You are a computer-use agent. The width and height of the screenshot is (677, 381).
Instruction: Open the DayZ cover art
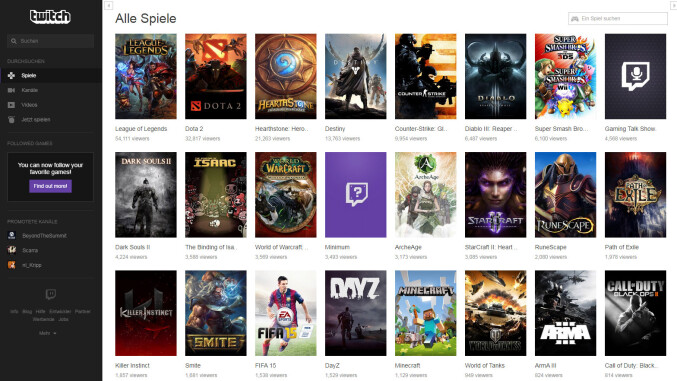pyautogui.click(x=356, y=313)
